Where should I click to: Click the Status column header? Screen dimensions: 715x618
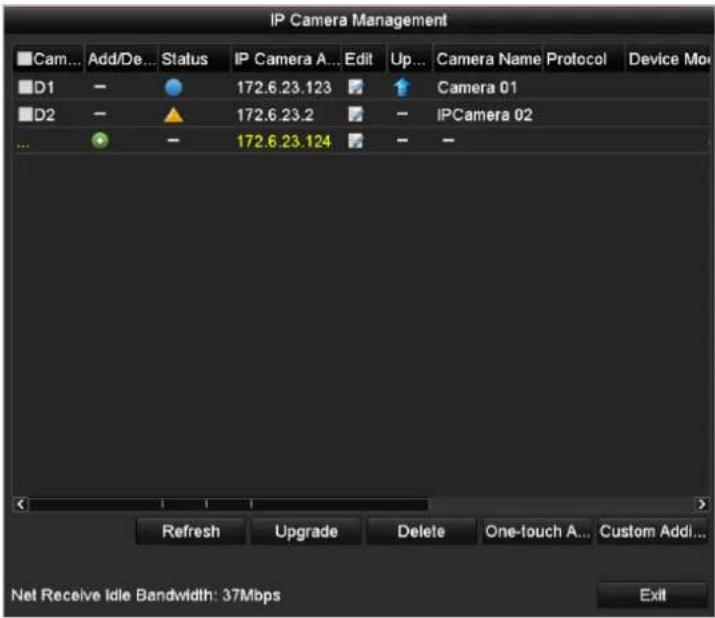[193, 59]
